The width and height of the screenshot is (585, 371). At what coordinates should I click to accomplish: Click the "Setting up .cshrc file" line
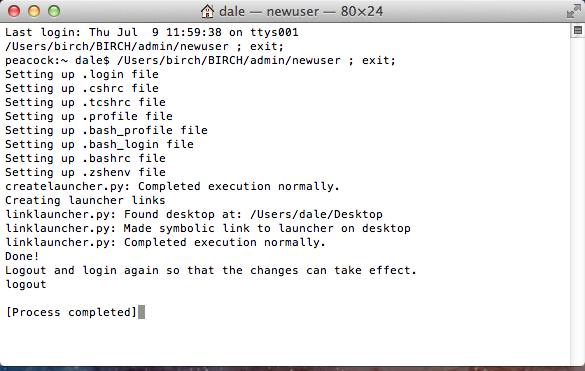pyautogui.click(x=82, y=88)
